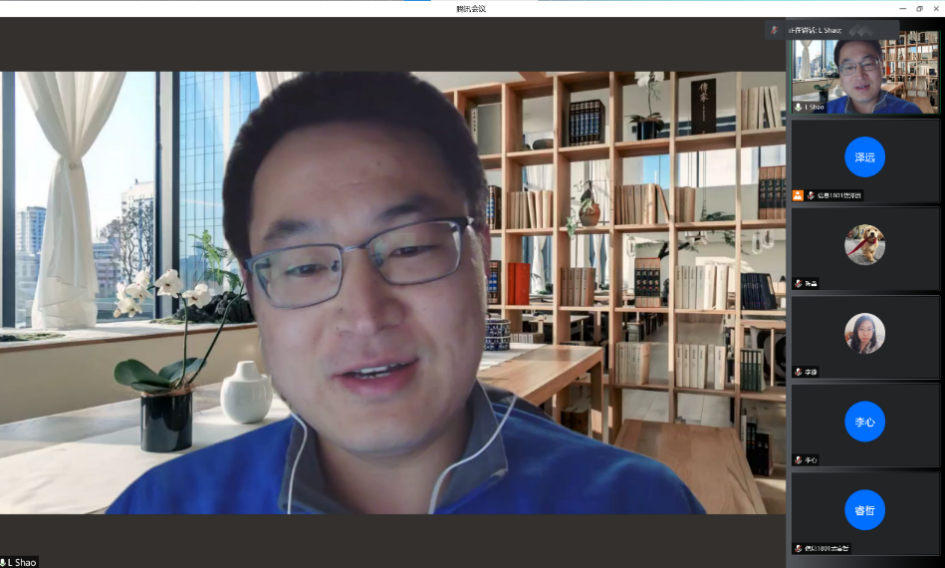The width and height of the screenshot is (945, 568).
Task: Click the 李心 blue avatar circle
Action: pyautogui.click(x=864, y=423)
